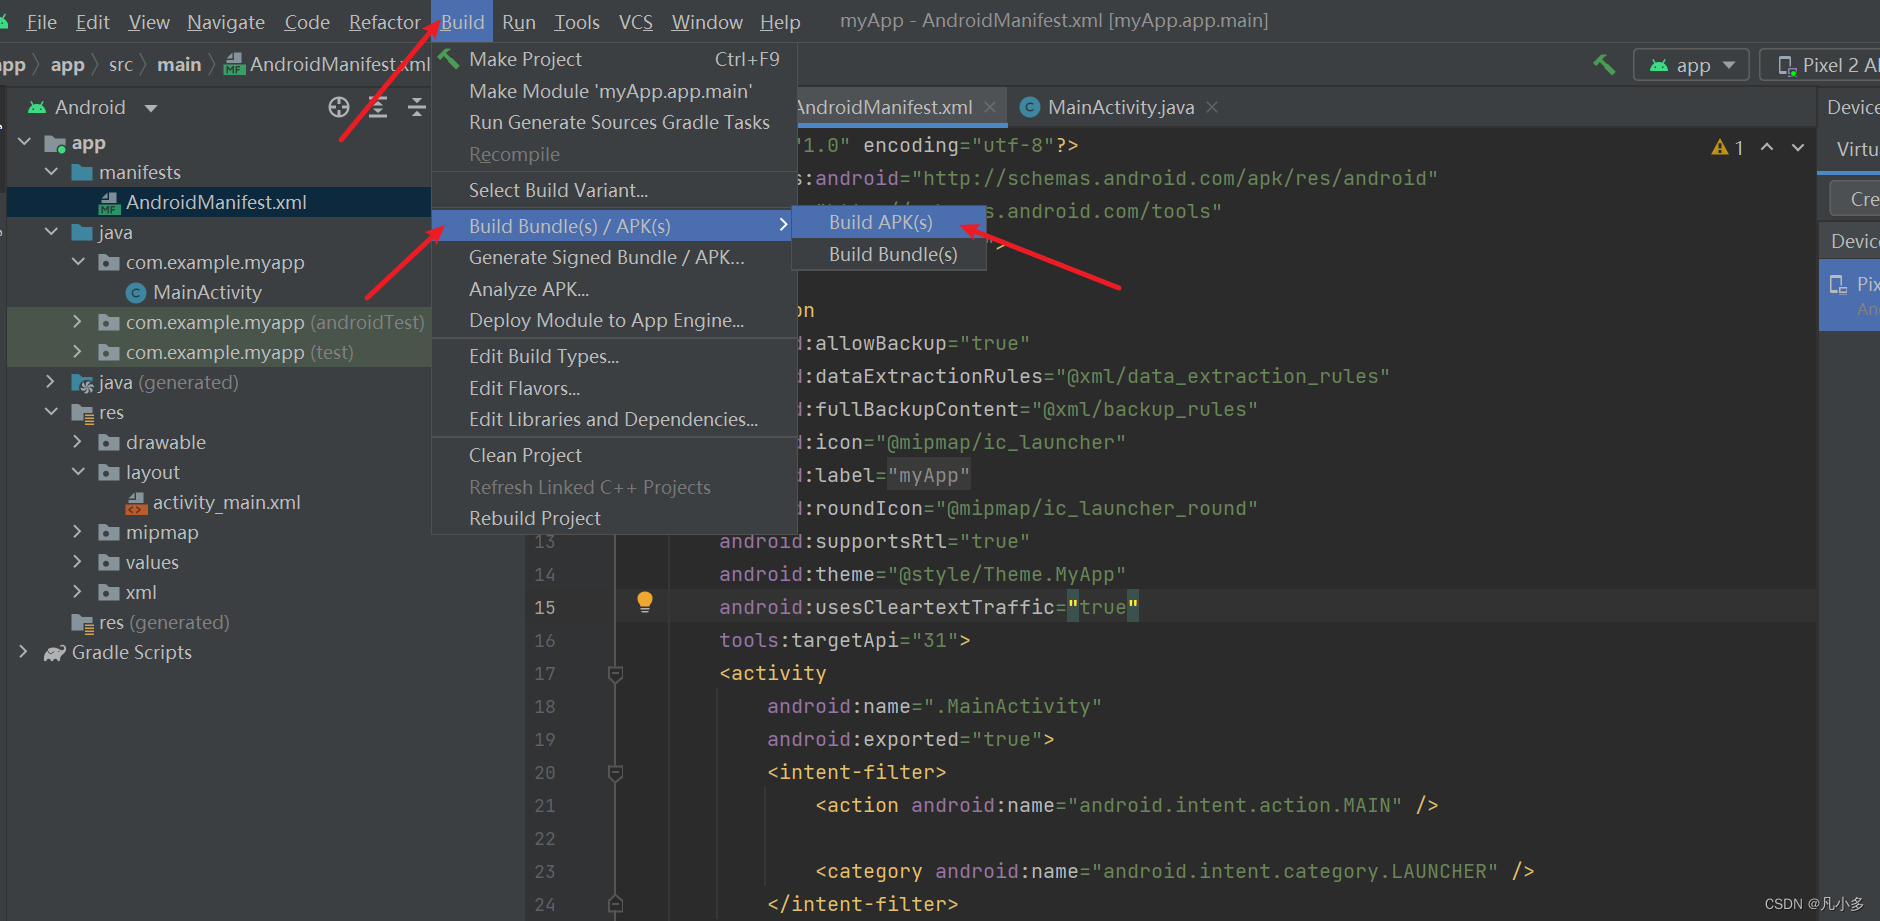
Task: Select Select Build Variant menu entry
Action: point(613,190)
